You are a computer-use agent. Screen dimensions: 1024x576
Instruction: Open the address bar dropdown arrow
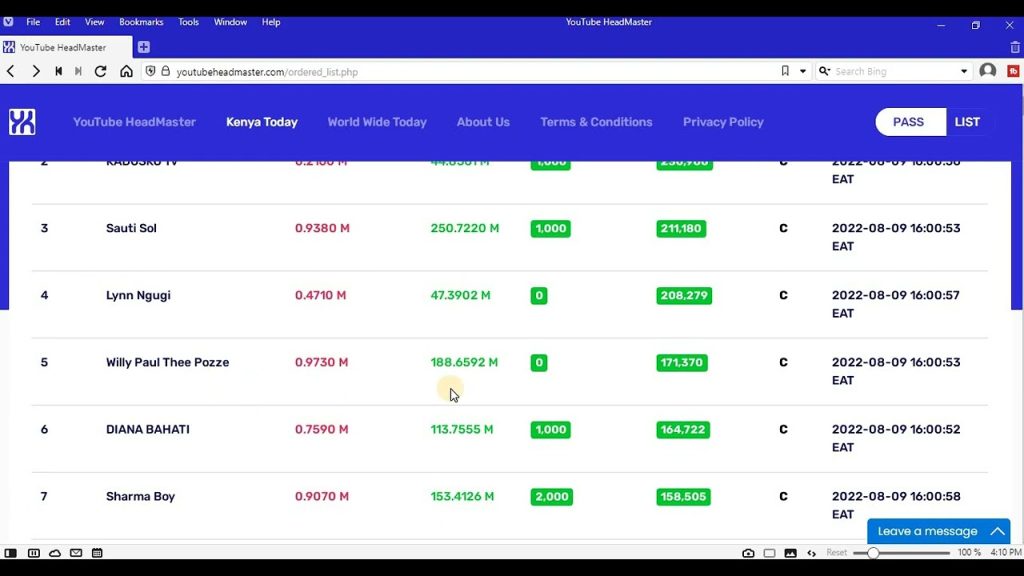(803, 71)
